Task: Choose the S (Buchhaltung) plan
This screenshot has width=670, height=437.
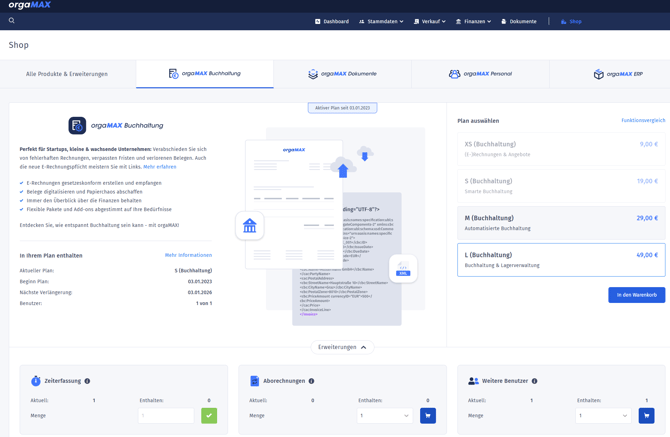Action: pos(561,186)
